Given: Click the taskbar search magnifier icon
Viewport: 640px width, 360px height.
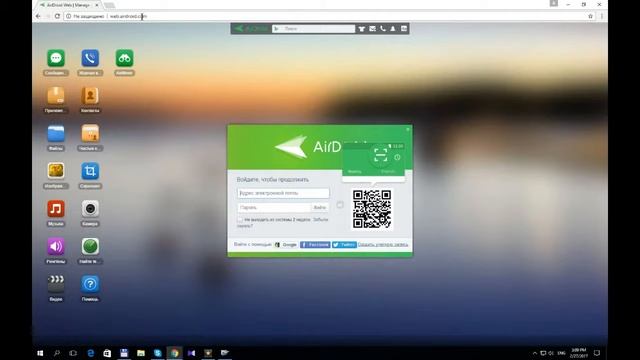Looking at the screenshot, I should (x=57, y=353).
